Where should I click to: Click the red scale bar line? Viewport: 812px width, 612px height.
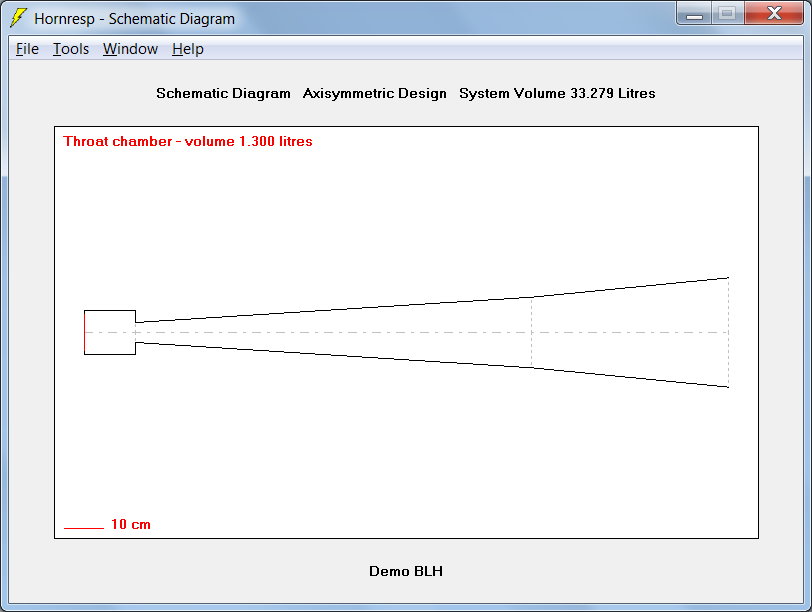[x=84, y=528]
